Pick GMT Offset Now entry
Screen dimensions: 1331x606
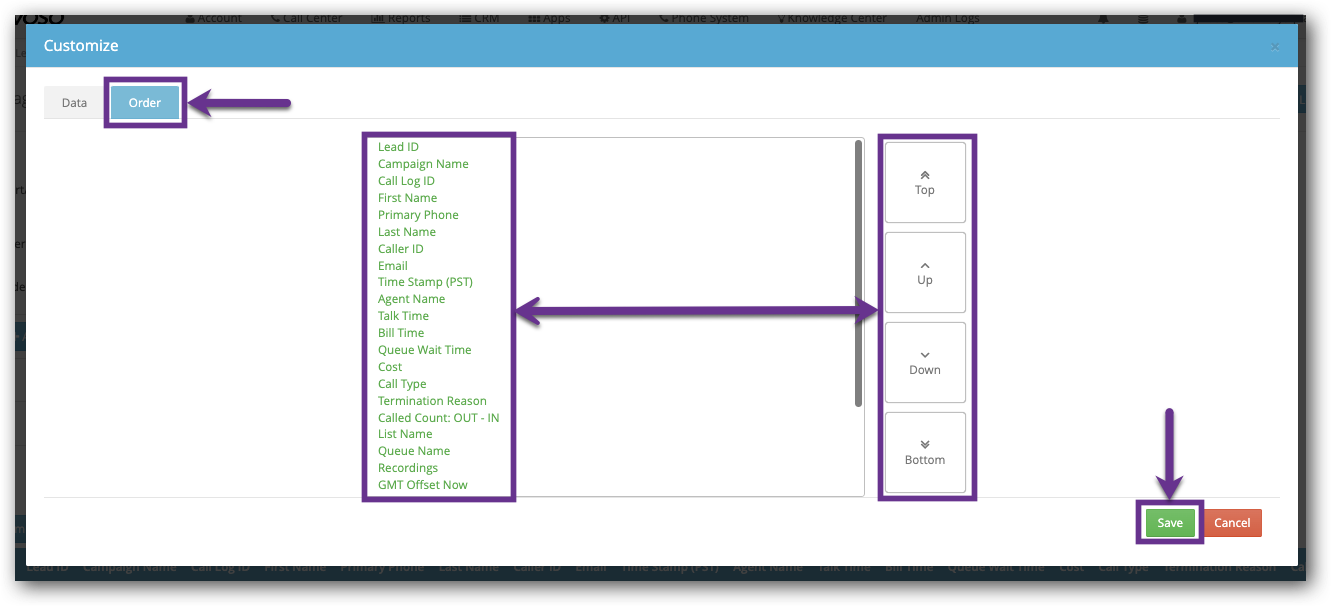coord(422,485)
